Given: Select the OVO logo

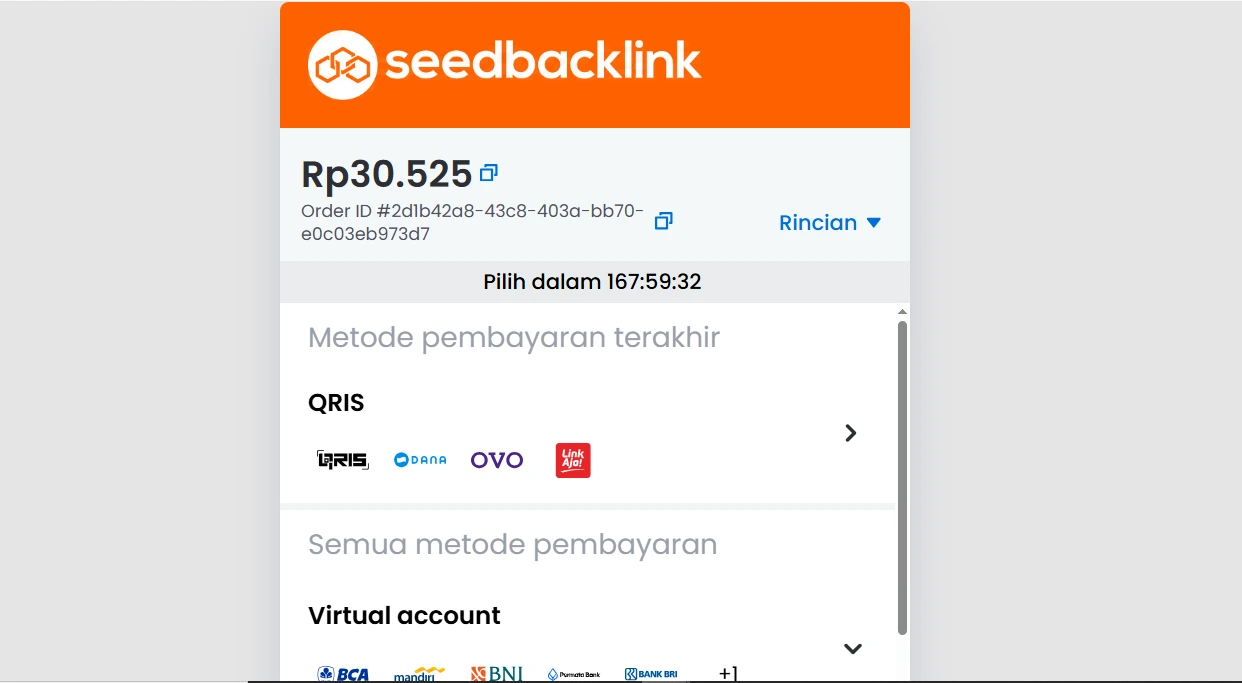Looking at the screenshot, I should click(497, 460).
